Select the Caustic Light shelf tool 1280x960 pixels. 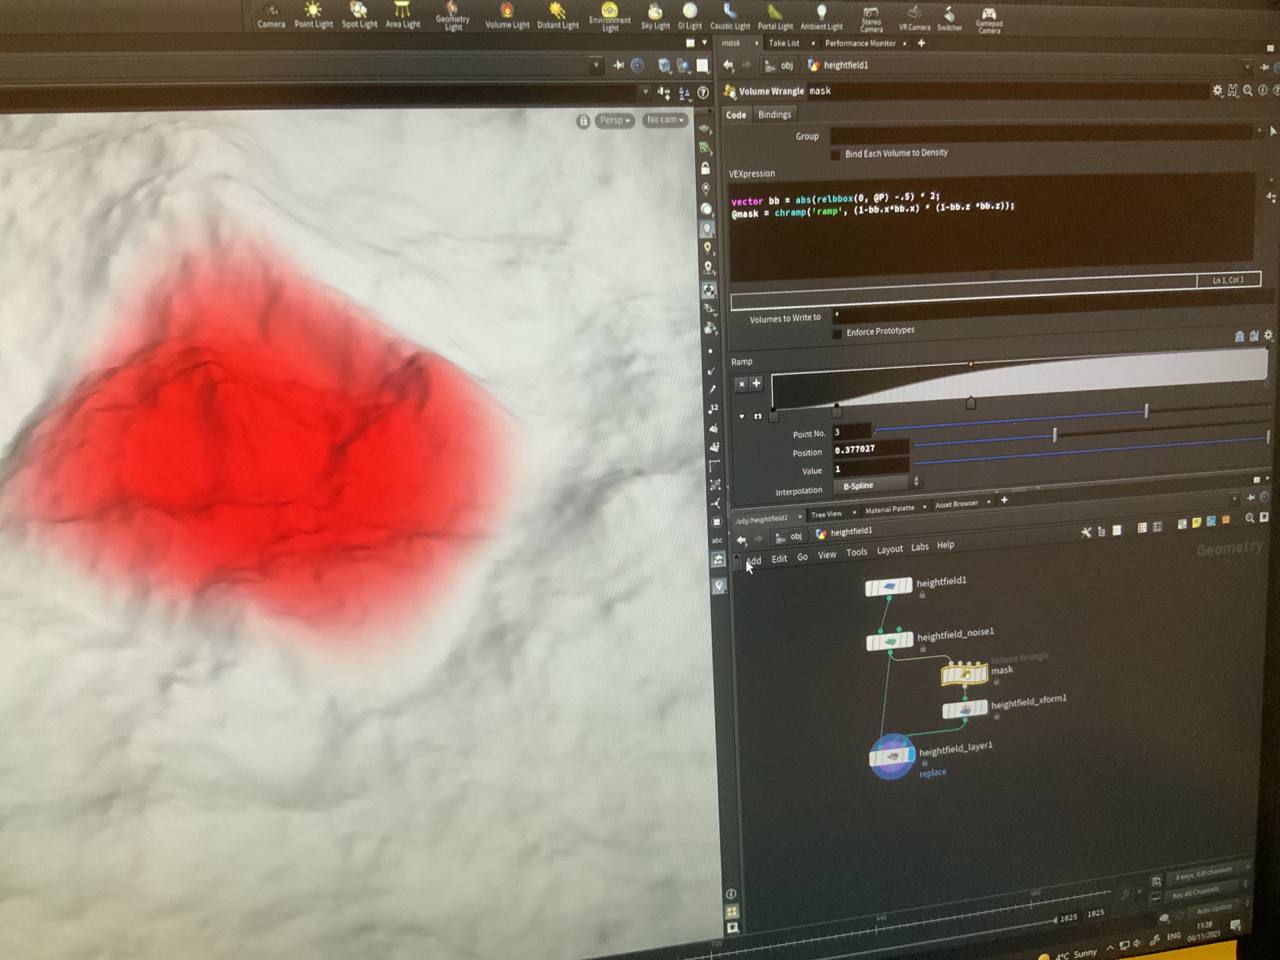pos(730,17)
